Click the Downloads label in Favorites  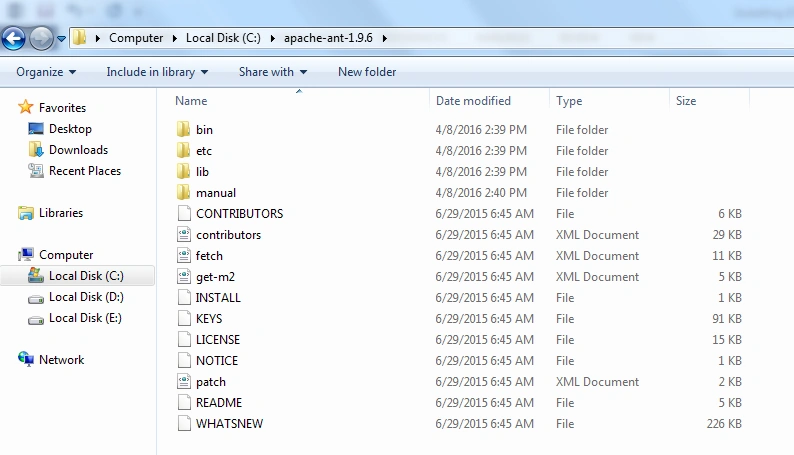(x=78, y=150)
